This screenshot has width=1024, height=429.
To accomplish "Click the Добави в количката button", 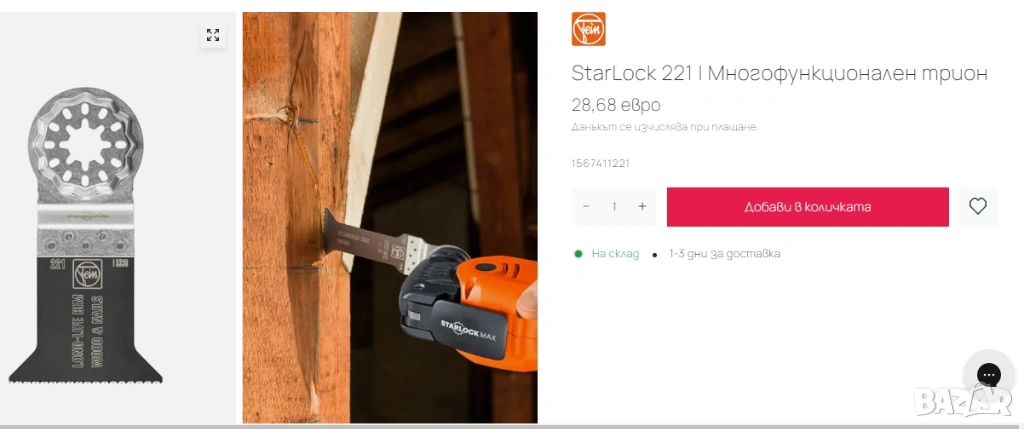I will click(x=808, y=207).
